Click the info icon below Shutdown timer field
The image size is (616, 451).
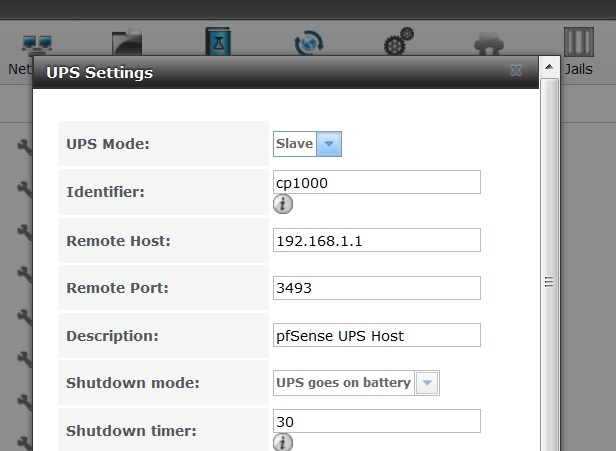(283, 442)
